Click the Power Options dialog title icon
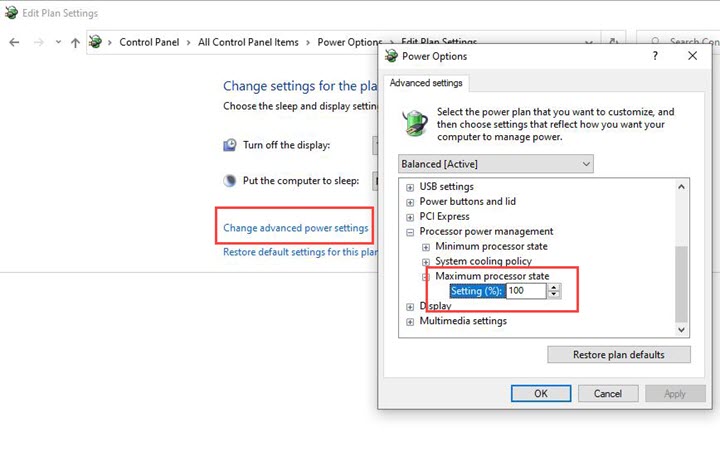The width and height of the screenshot is (720, 466). [391, 56]
